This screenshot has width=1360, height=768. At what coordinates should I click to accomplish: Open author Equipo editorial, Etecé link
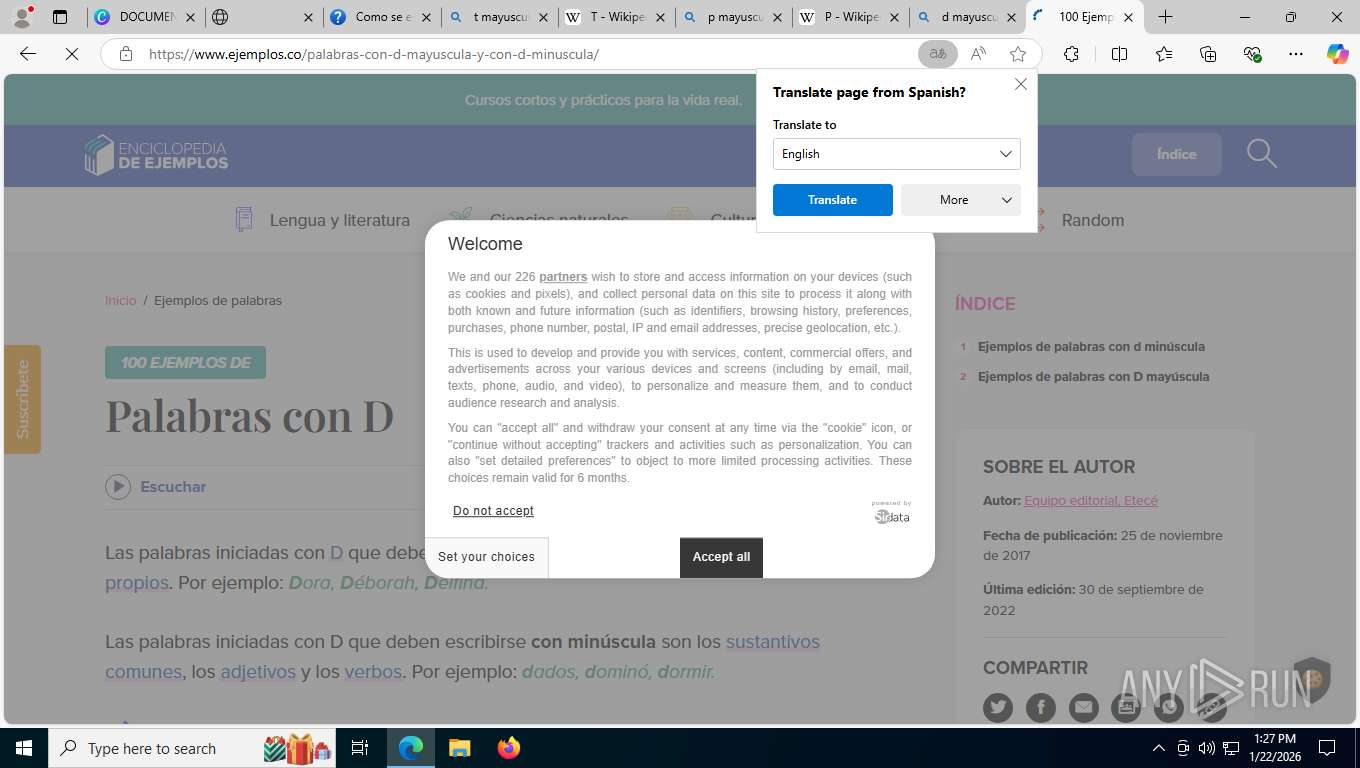click(1090, 501)
